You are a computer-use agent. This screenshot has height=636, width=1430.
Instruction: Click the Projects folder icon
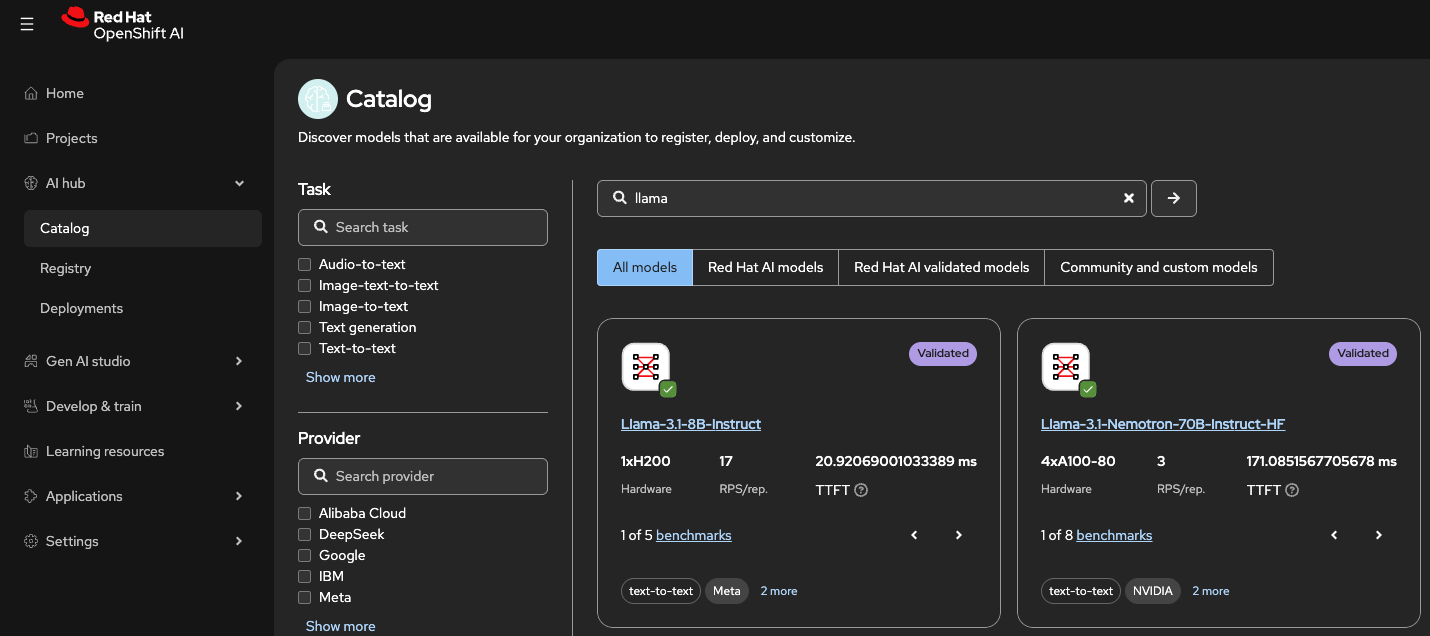31,138
